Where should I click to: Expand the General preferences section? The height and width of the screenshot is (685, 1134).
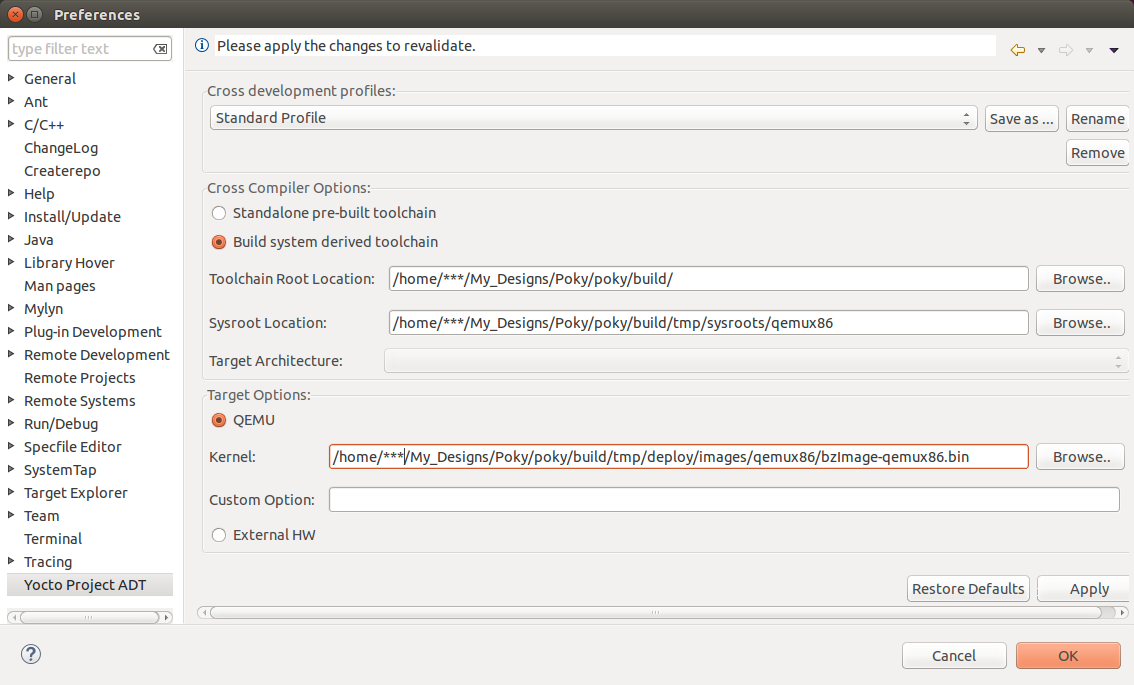tap(10, 78)
